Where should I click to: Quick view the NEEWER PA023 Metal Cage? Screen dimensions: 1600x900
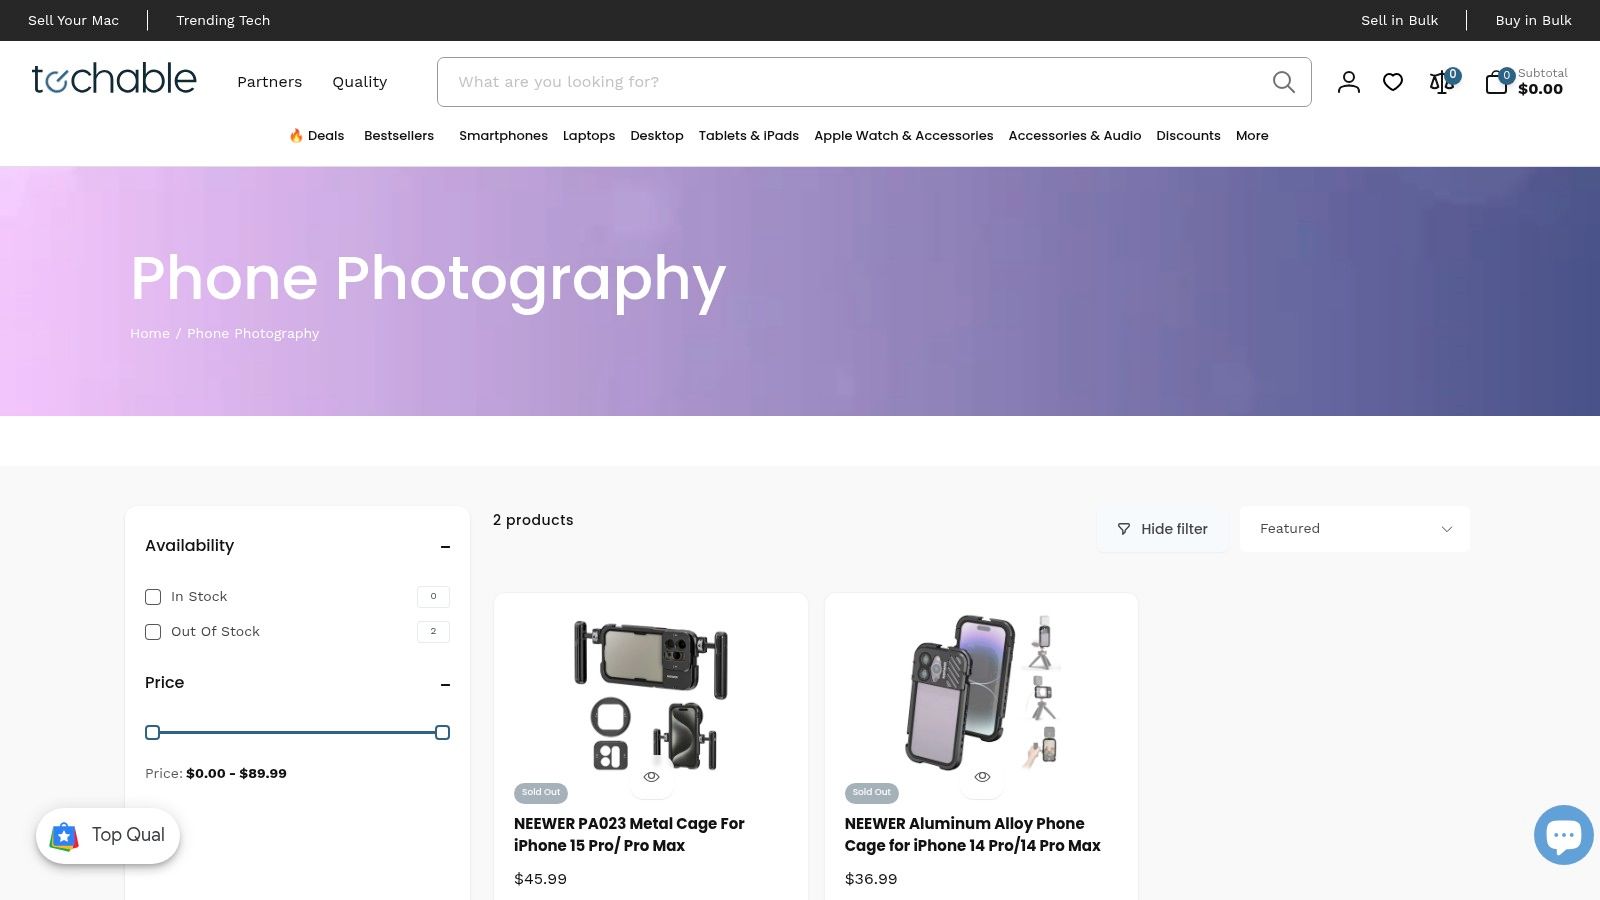click(651, 777)
